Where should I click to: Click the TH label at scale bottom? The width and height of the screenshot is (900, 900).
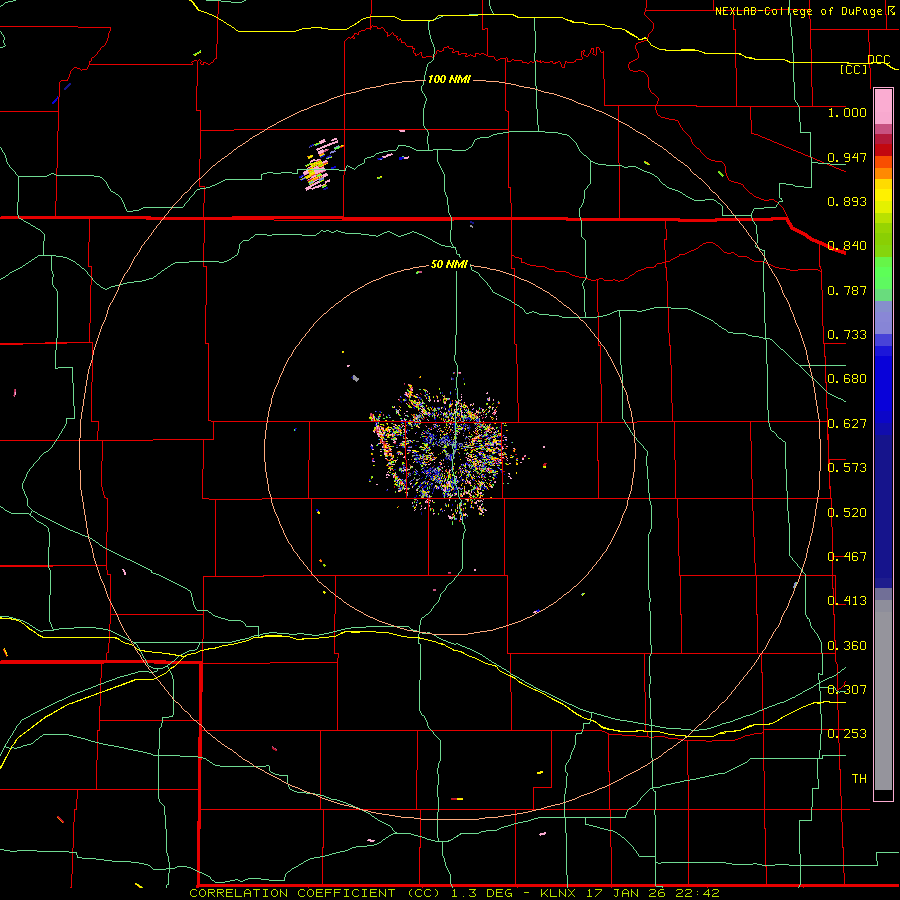click(x=859, y=779)
